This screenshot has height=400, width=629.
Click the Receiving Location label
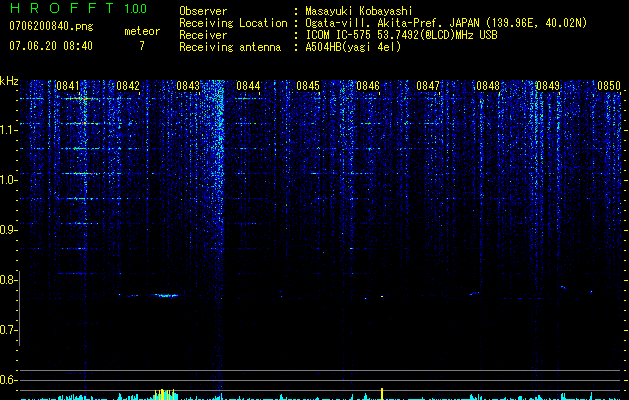click(x=233, y=23)
